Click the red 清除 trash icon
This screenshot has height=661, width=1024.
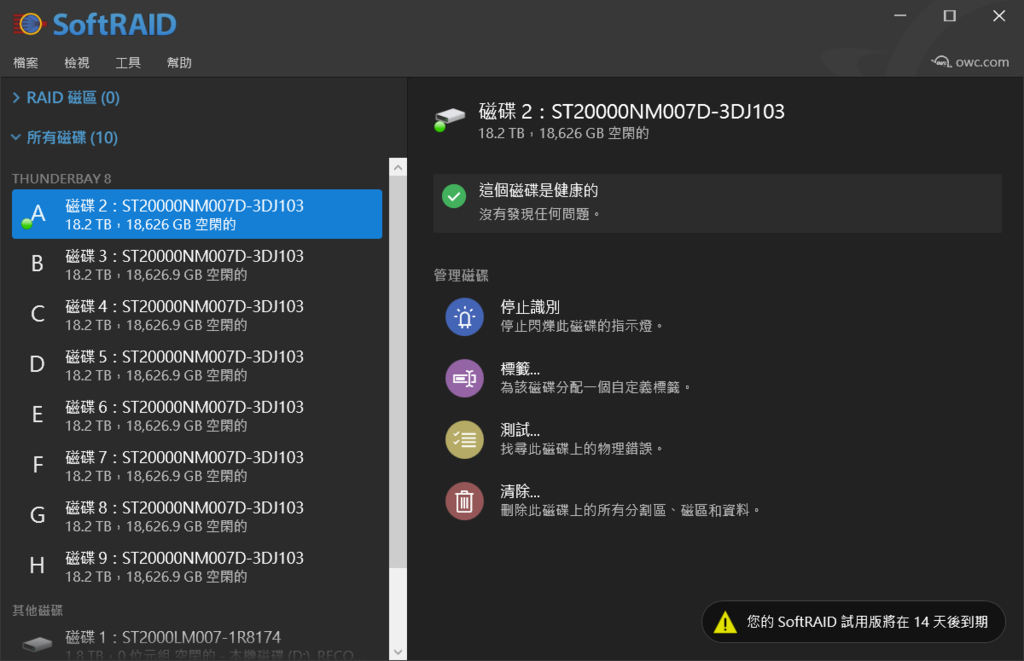click(x=464, y=501)
